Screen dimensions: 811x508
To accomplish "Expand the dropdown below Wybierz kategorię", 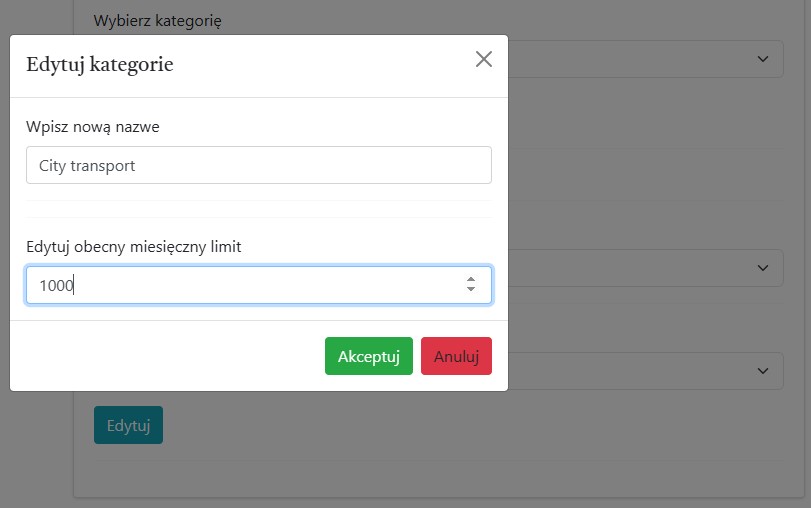I will 764,59.
